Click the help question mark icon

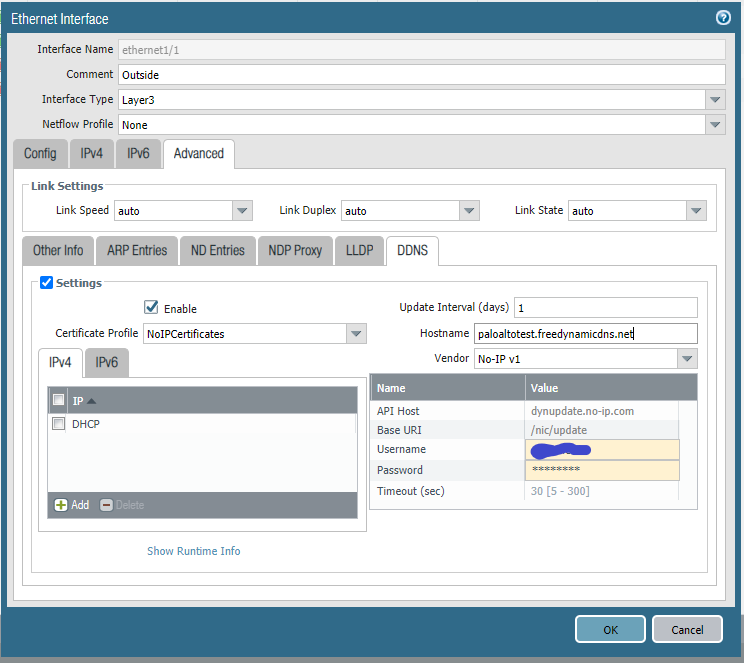pyautogui.click(x=723, y=18)
